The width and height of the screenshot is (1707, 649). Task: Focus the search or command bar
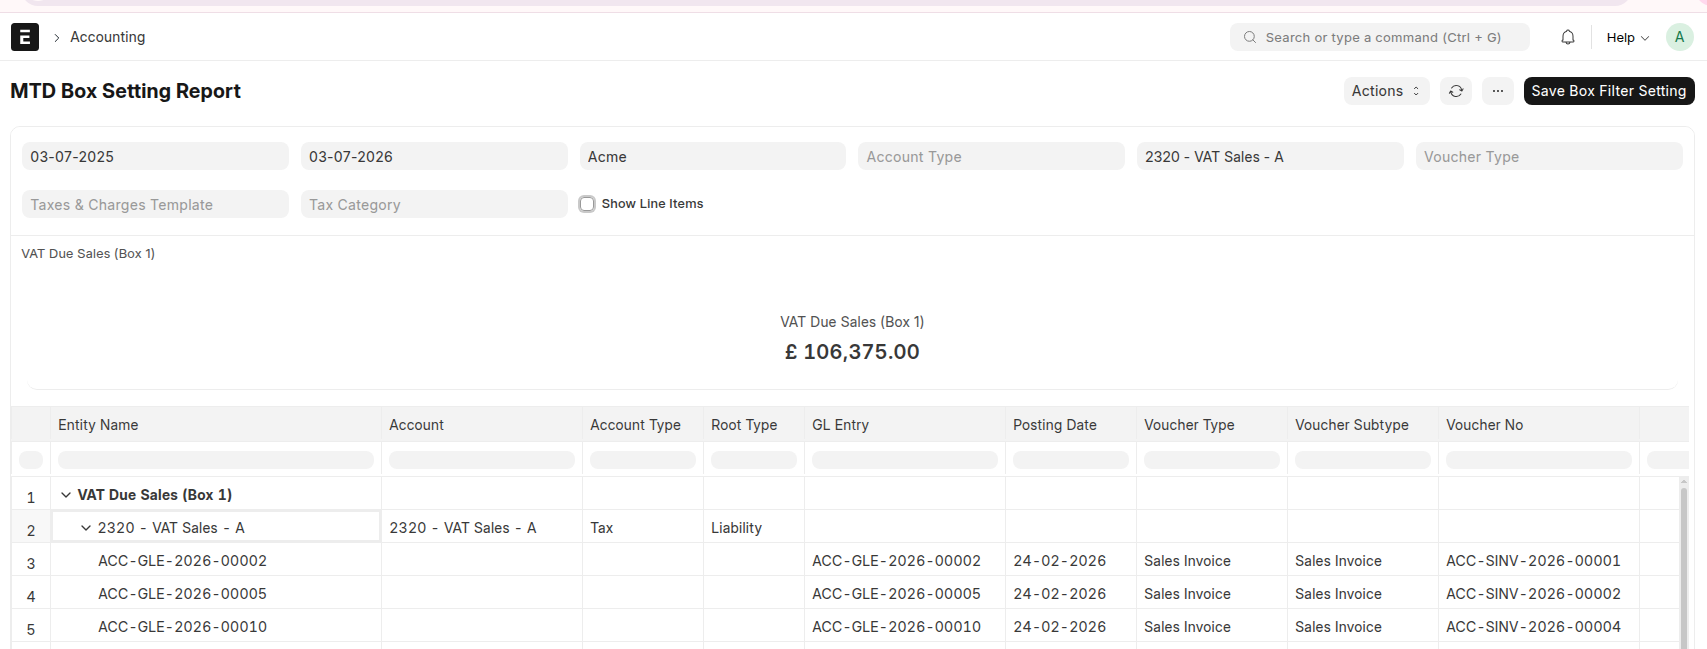coord(1380,37)
